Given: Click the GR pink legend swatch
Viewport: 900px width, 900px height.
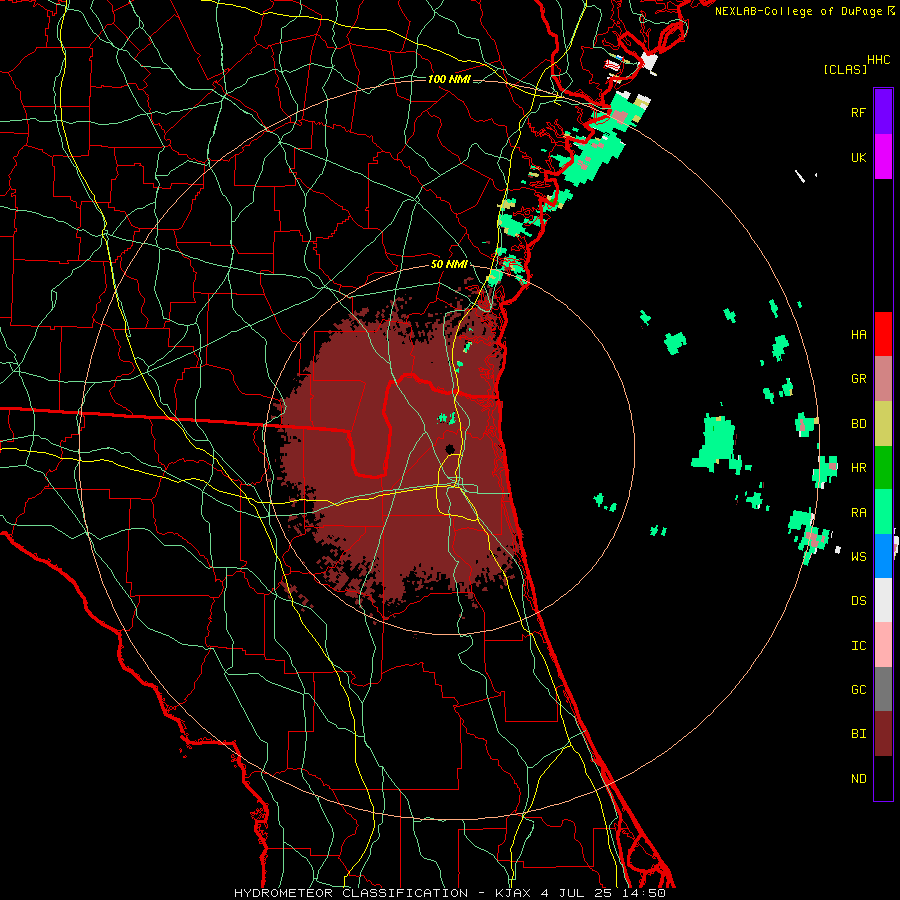Looking at the screenshot, I should pos(883,379).
